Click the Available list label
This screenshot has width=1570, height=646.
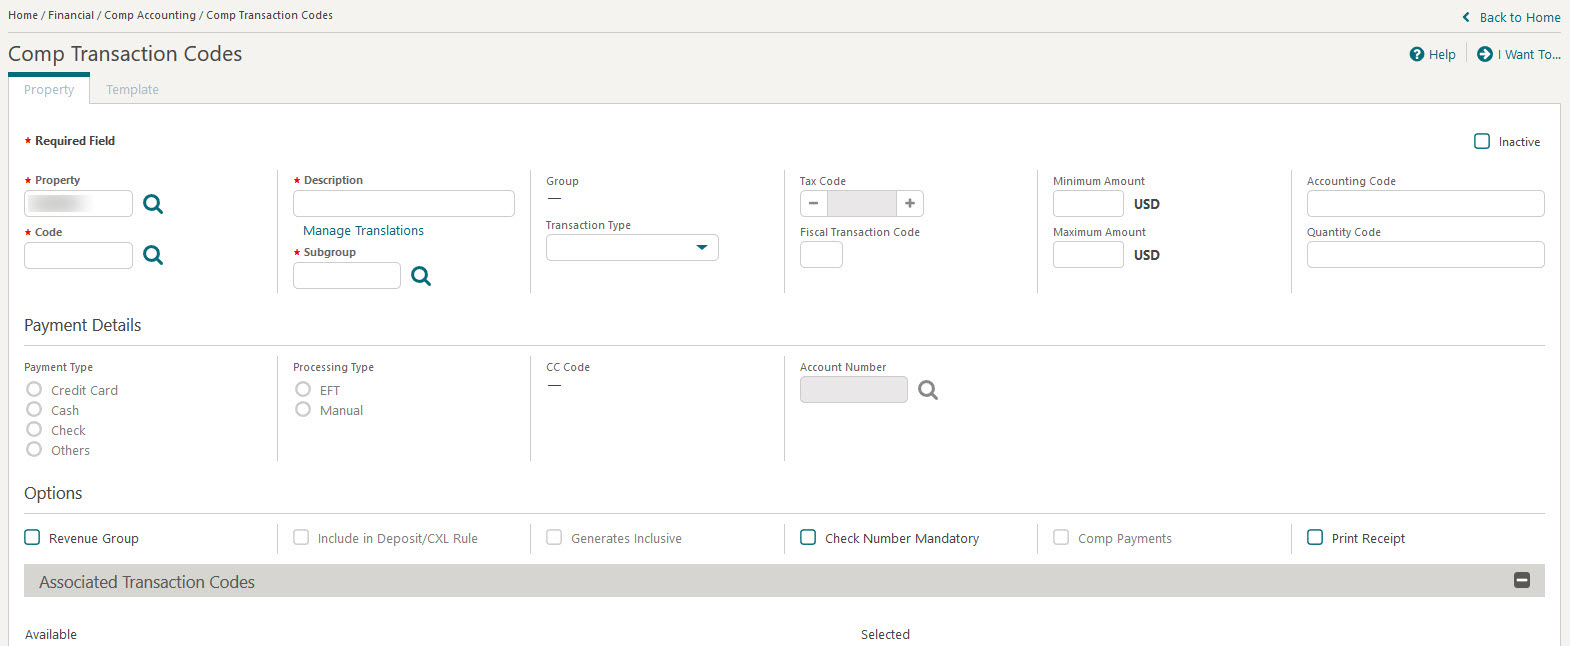(x=51, y=634)
